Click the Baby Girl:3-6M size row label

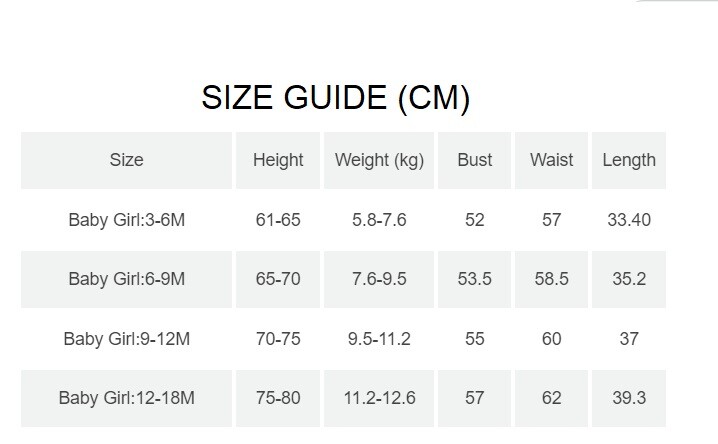127,220
